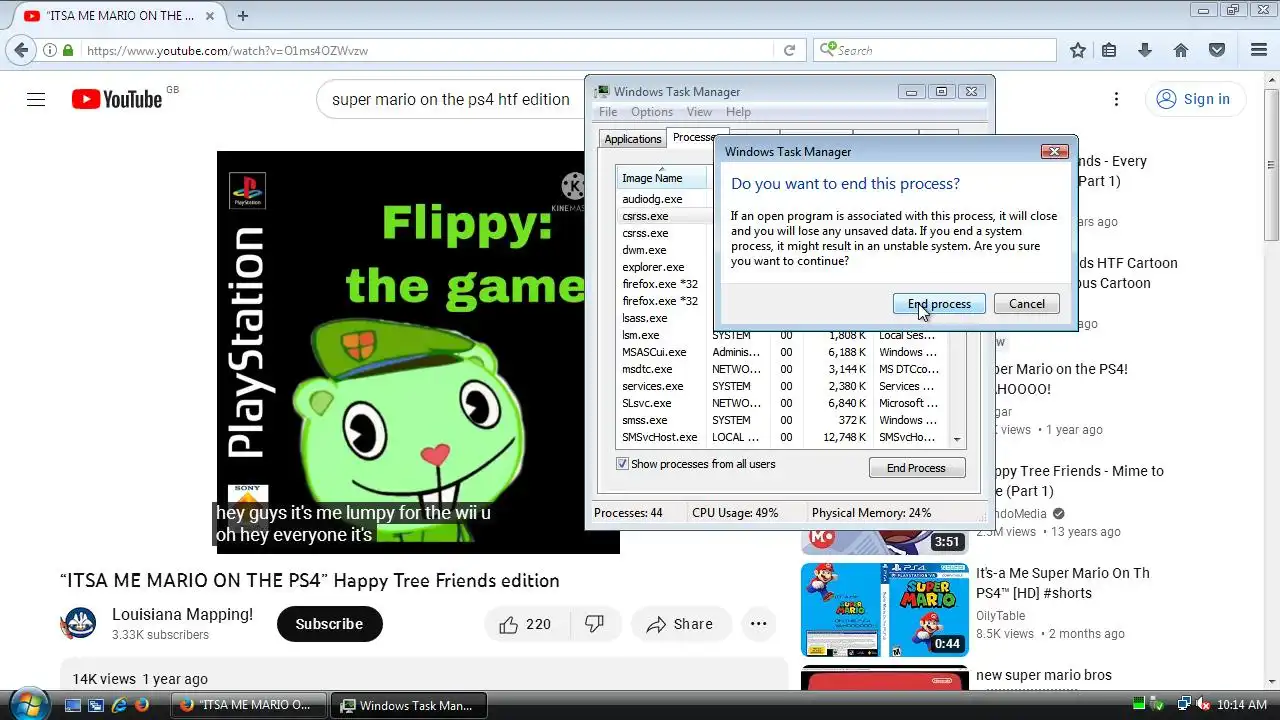
Task: Select audiodg.exe process row
Action: pos(663,199)
